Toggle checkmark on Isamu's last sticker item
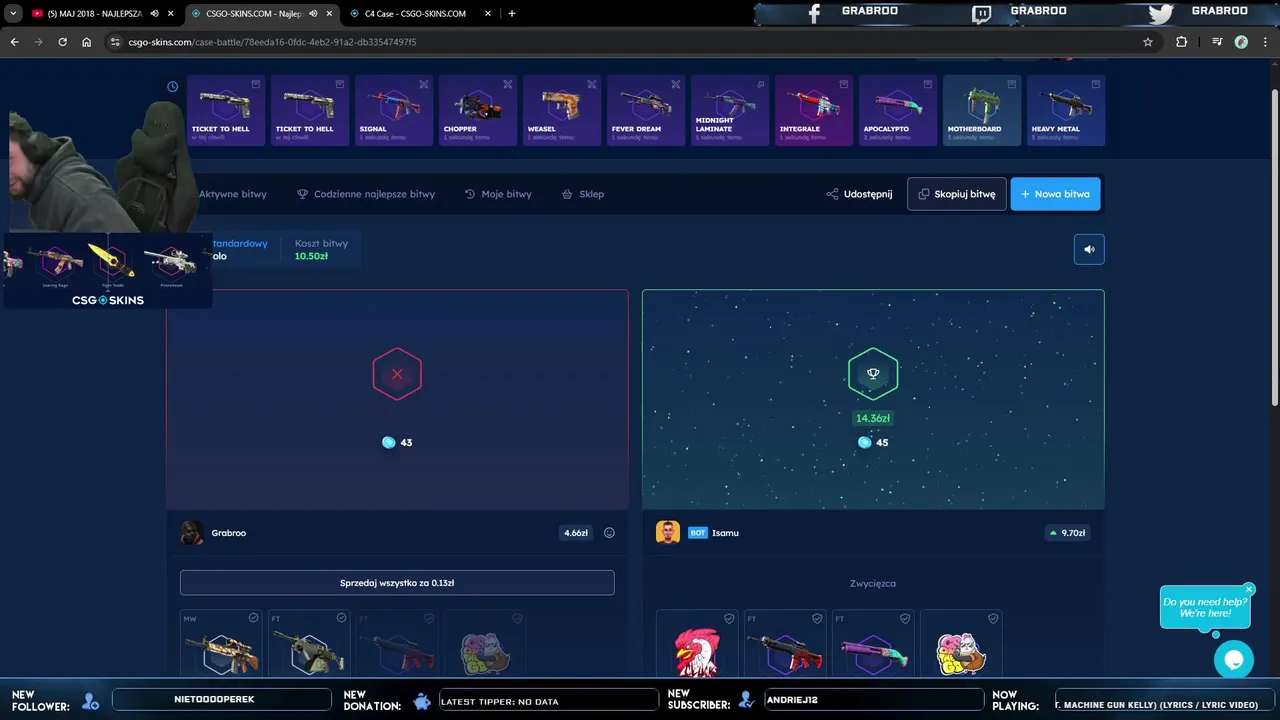The height and width of the screenshot is (720, 1280). click(993, 619)
